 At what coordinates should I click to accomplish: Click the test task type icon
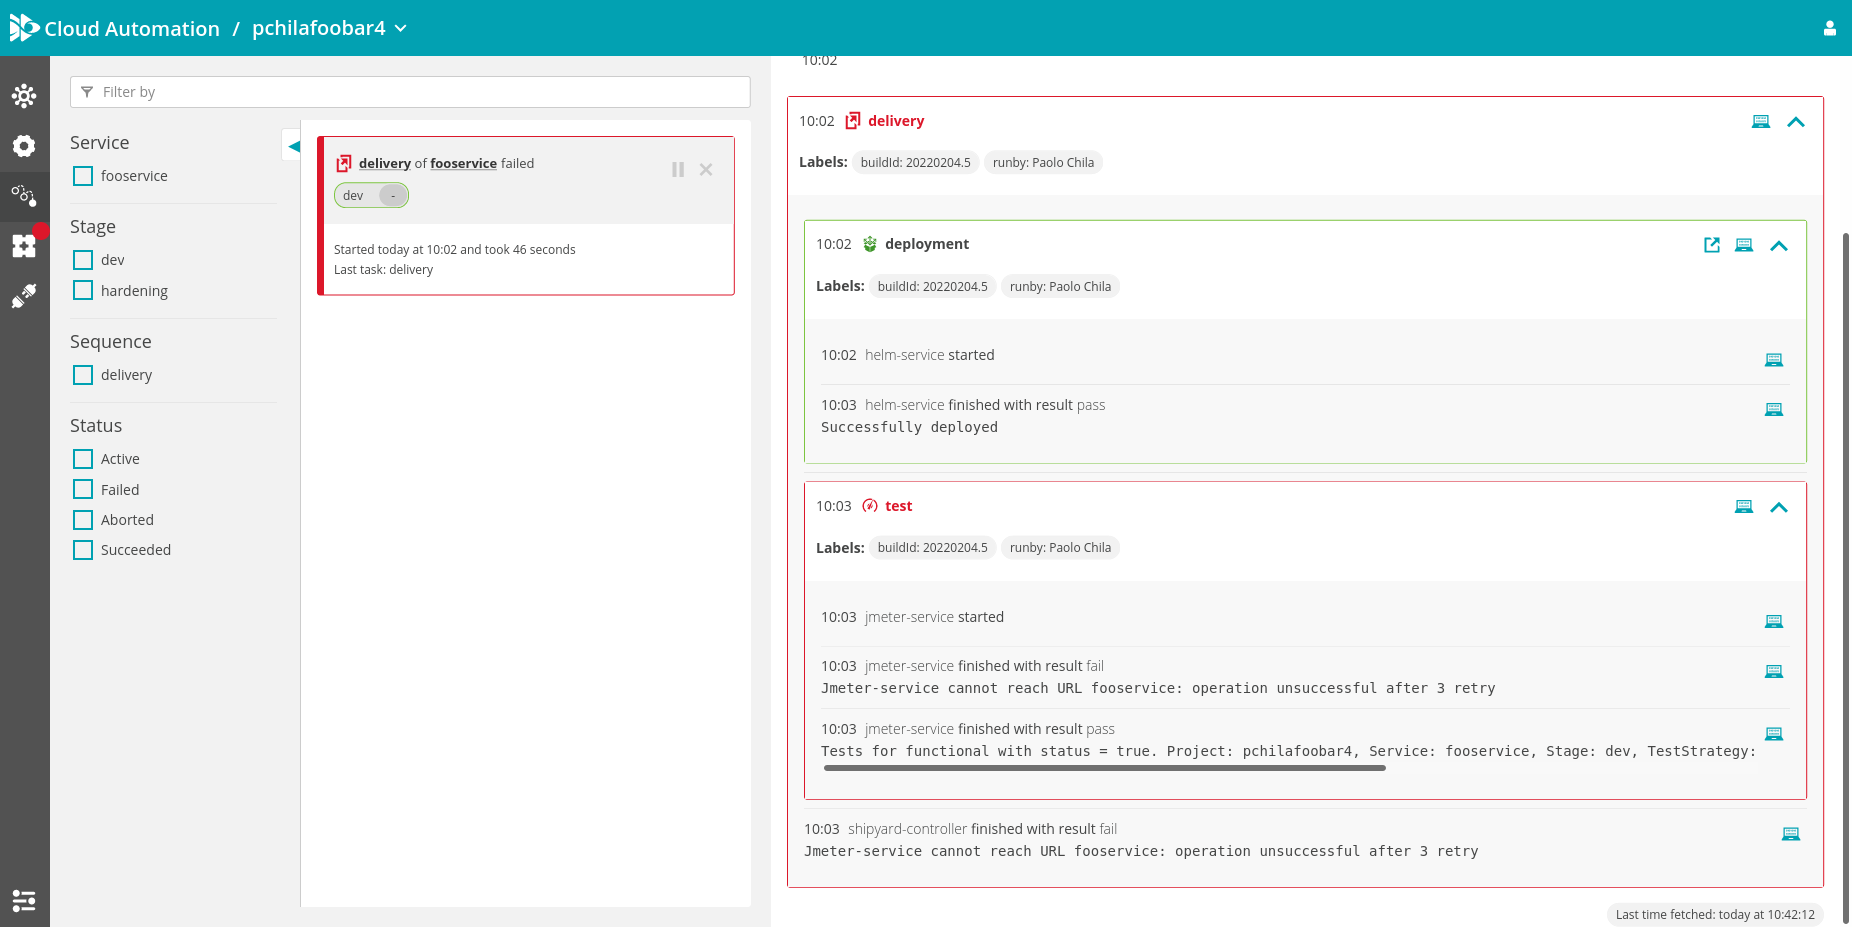pyautogui.click(x=870, y=506)
